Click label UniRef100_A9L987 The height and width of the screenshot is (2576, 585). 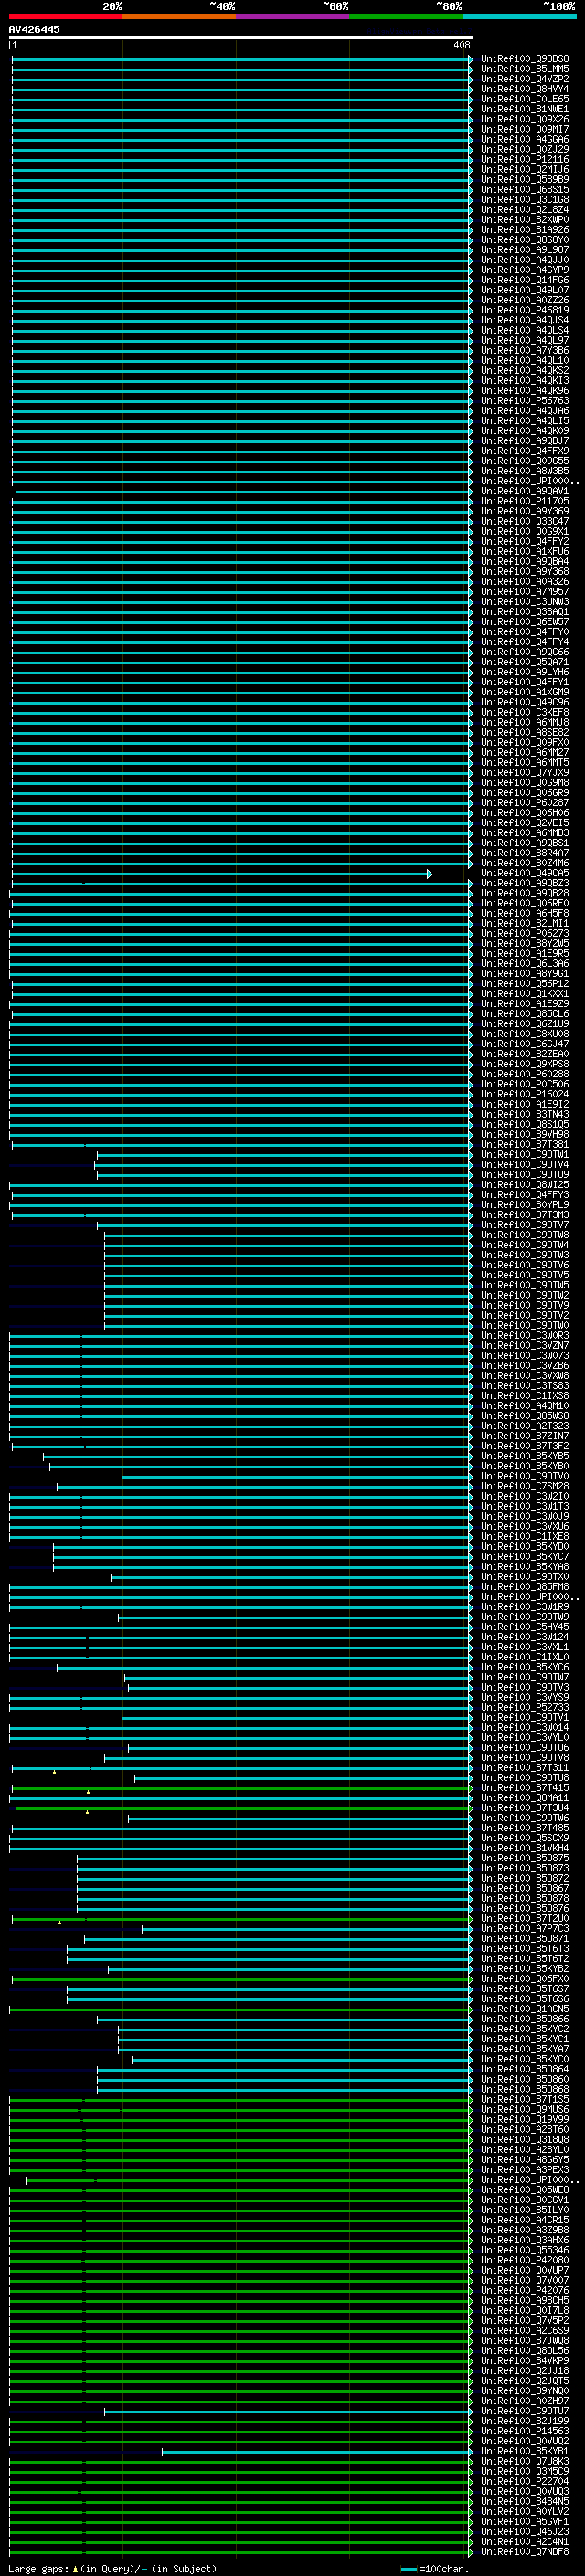coord(525,250)
